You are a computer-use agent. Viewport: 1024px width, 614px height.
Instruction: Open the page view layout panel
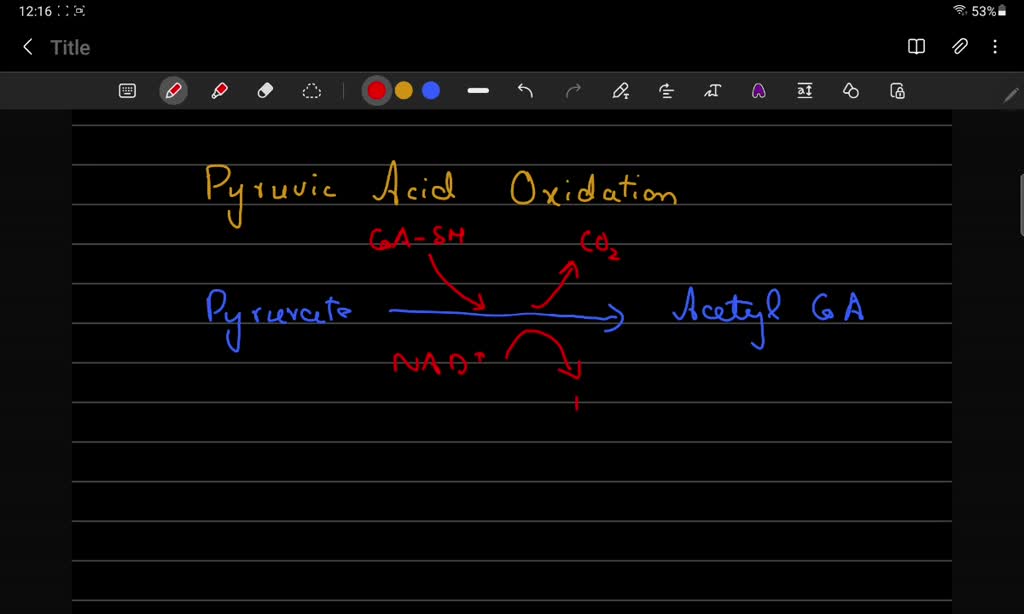(915, 46)
